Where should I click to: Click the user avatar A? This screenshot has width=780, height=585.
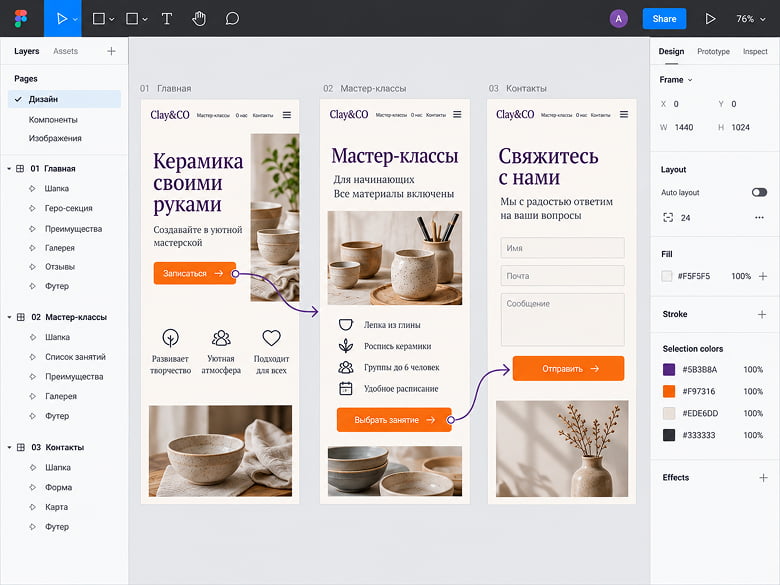coord(618,19)
